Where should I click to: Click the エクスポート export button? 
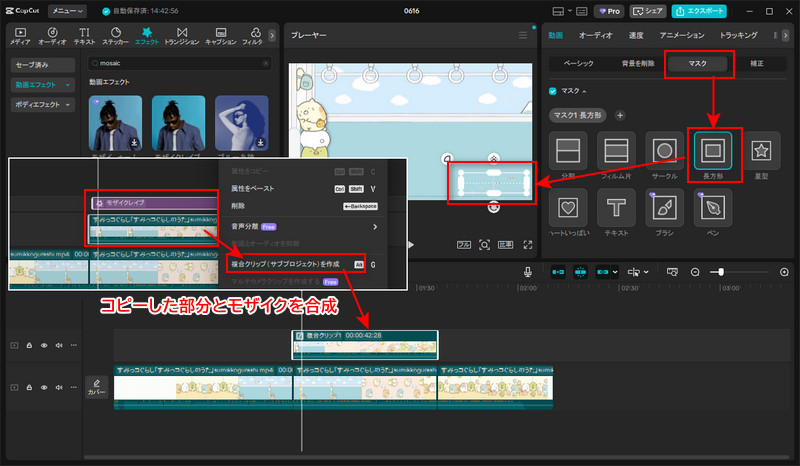(699, 11)
